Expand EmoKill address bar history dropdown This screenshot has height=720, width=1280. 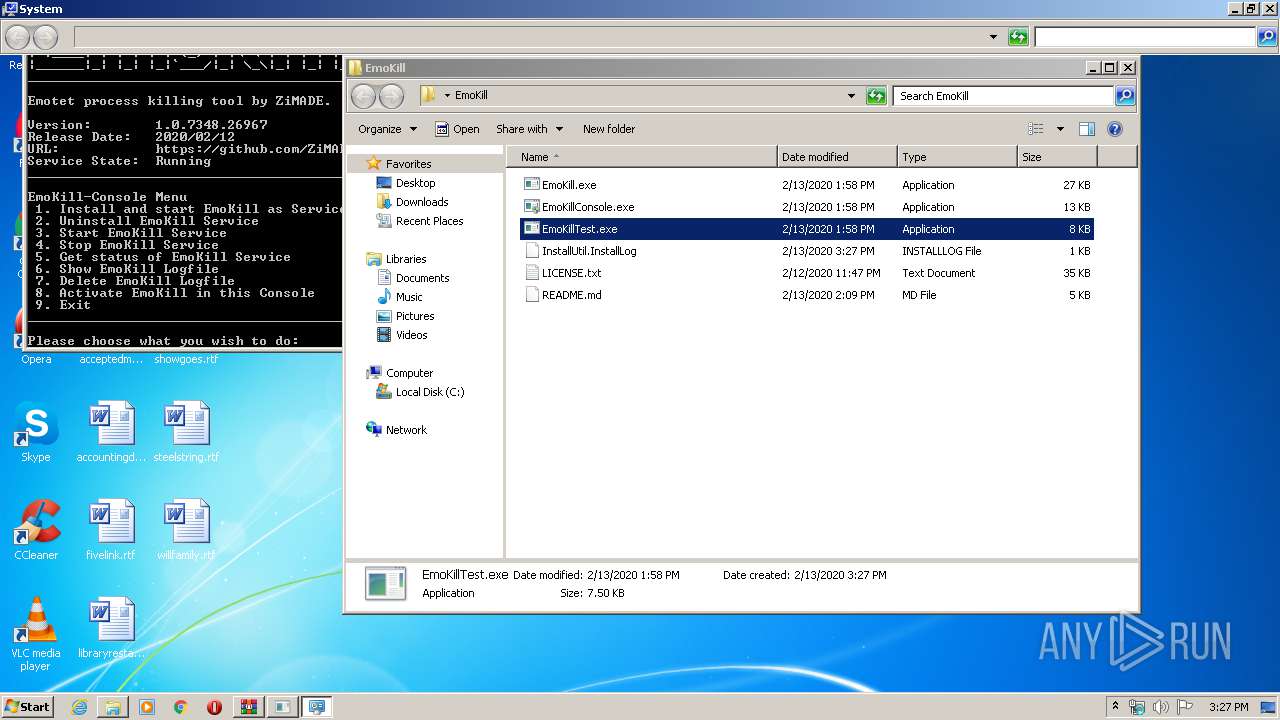(851, 96)
